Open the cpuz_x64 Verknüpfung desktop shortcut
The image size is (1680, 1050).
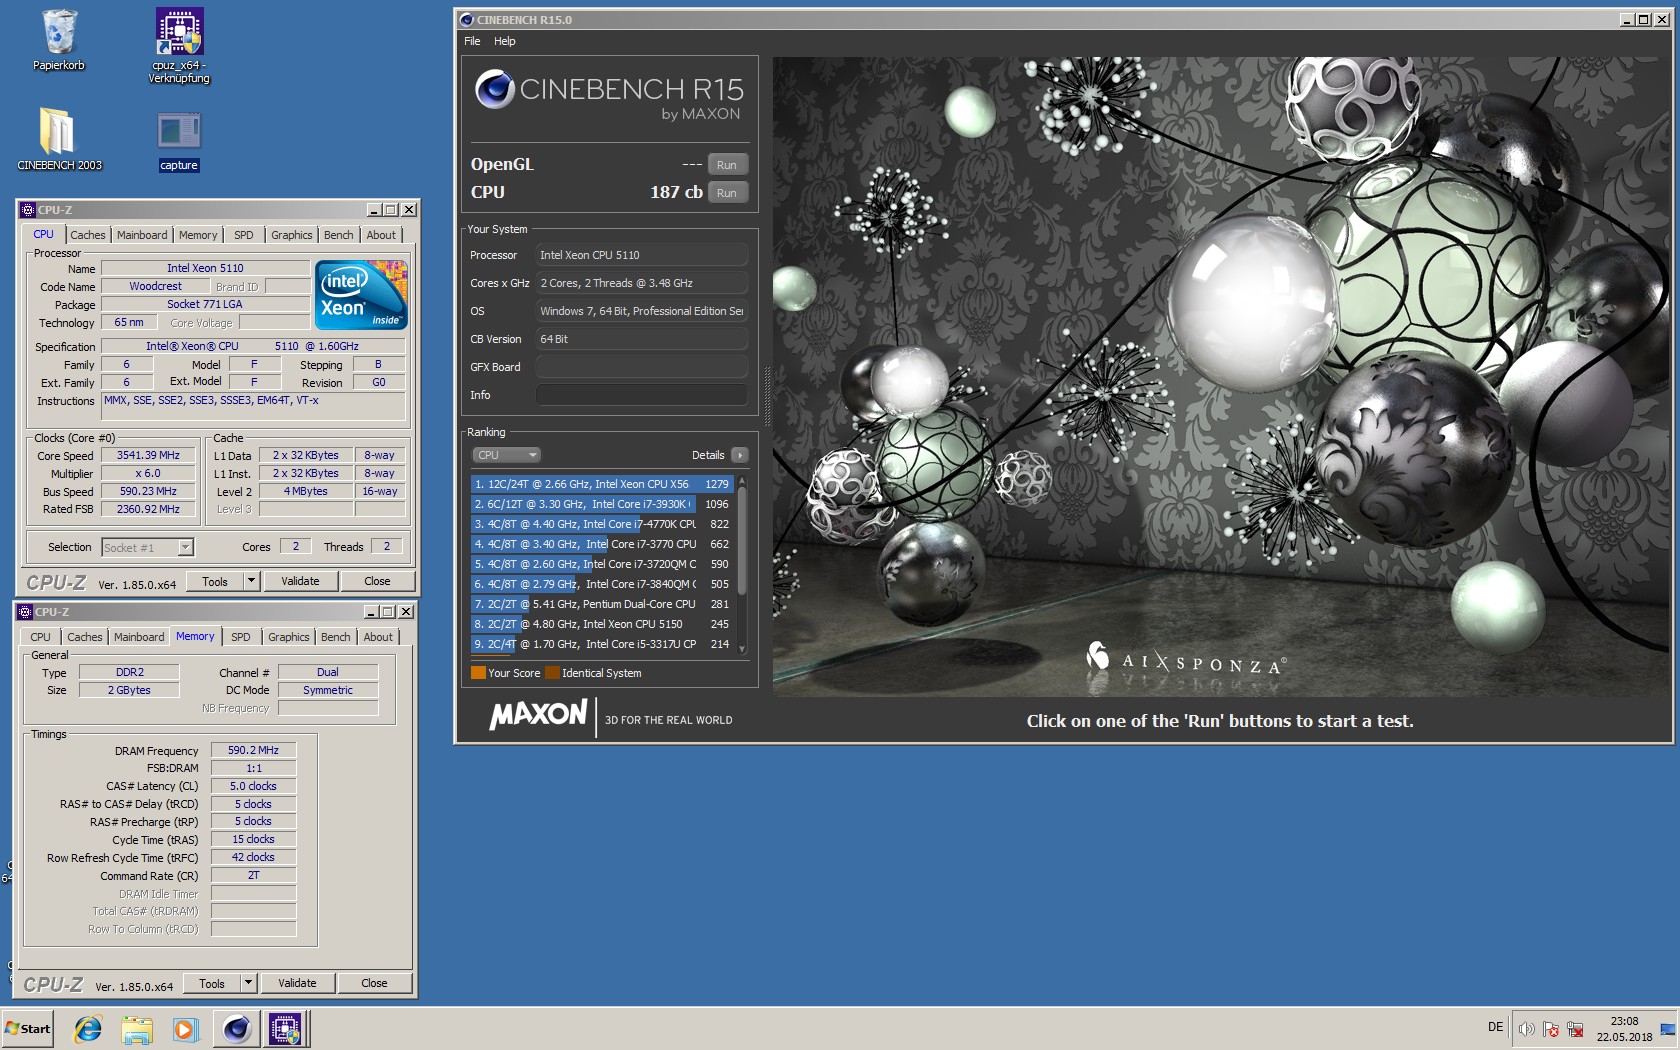179,45
